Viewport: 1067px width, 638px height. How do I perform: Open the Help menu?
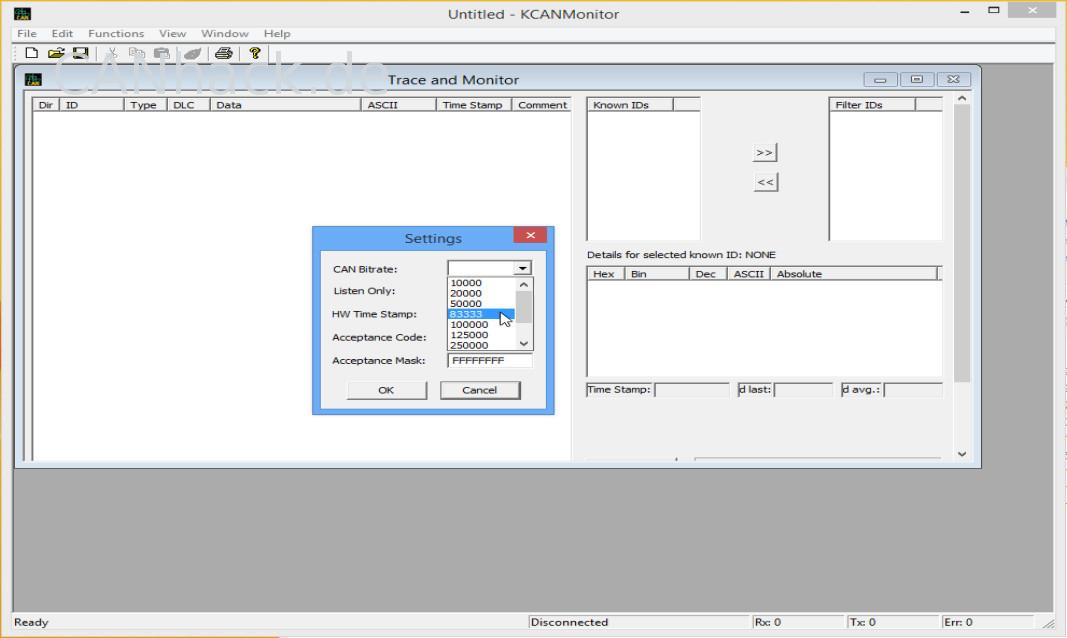tap(277, 33)
